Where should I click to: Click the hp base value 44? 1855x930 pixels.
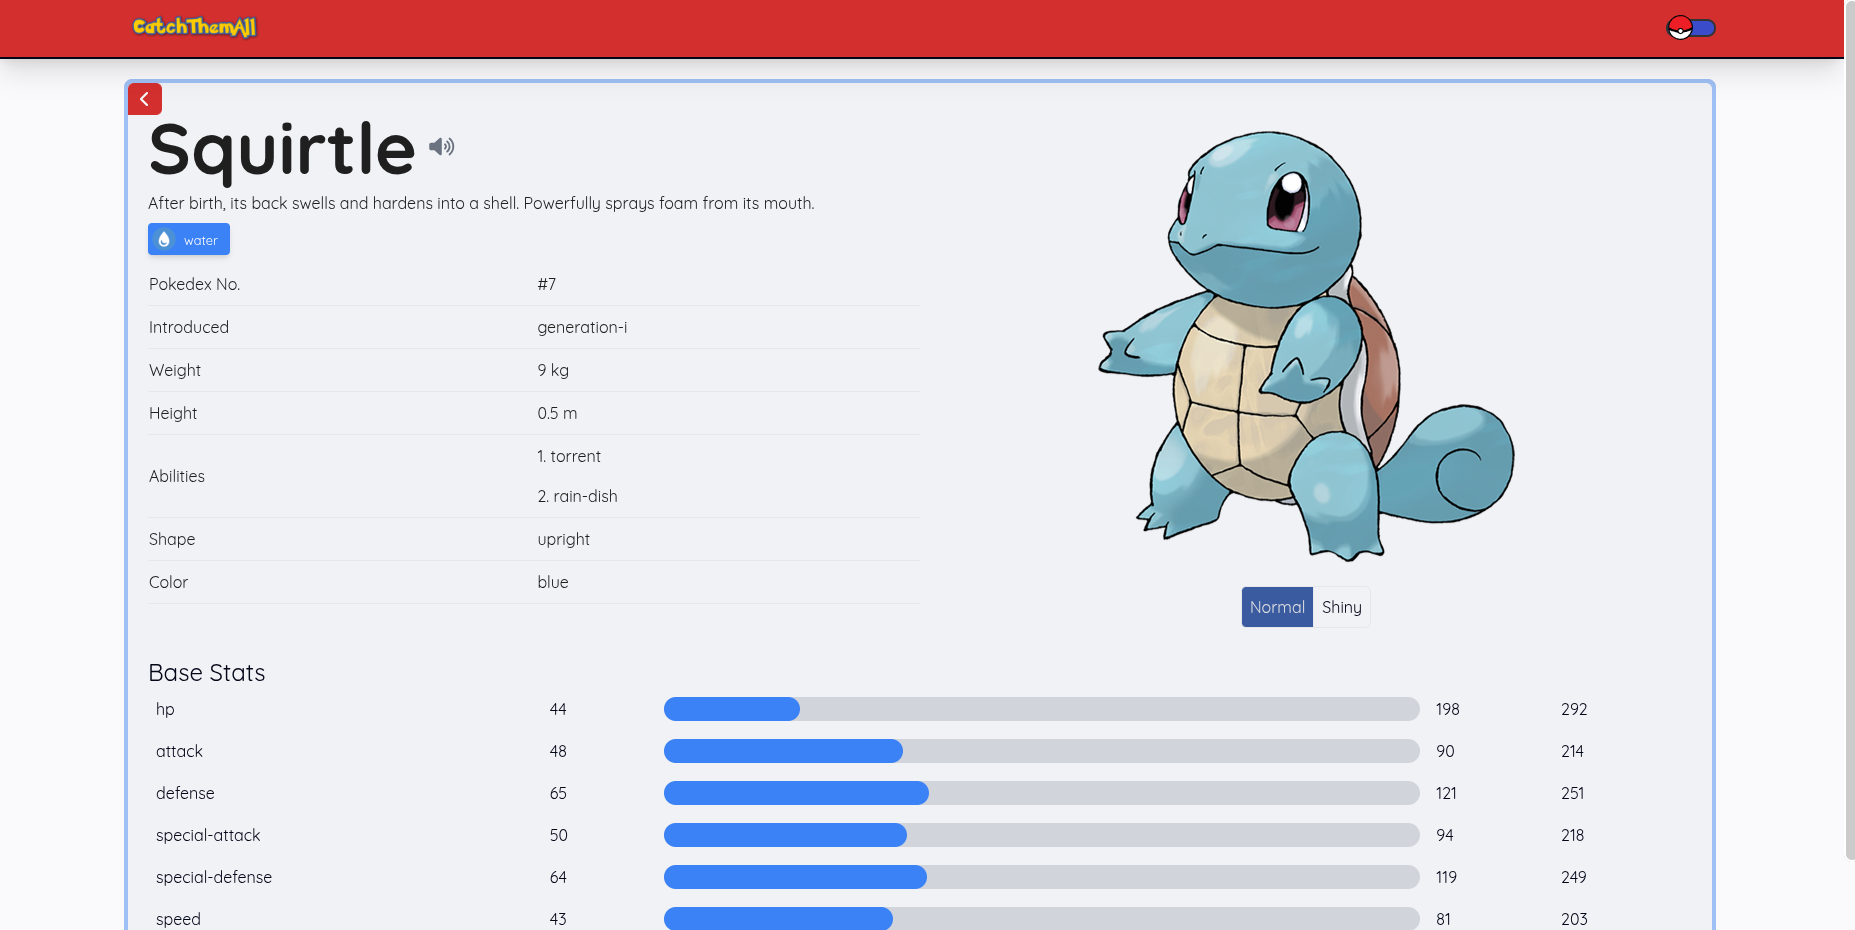coord(558,709)
